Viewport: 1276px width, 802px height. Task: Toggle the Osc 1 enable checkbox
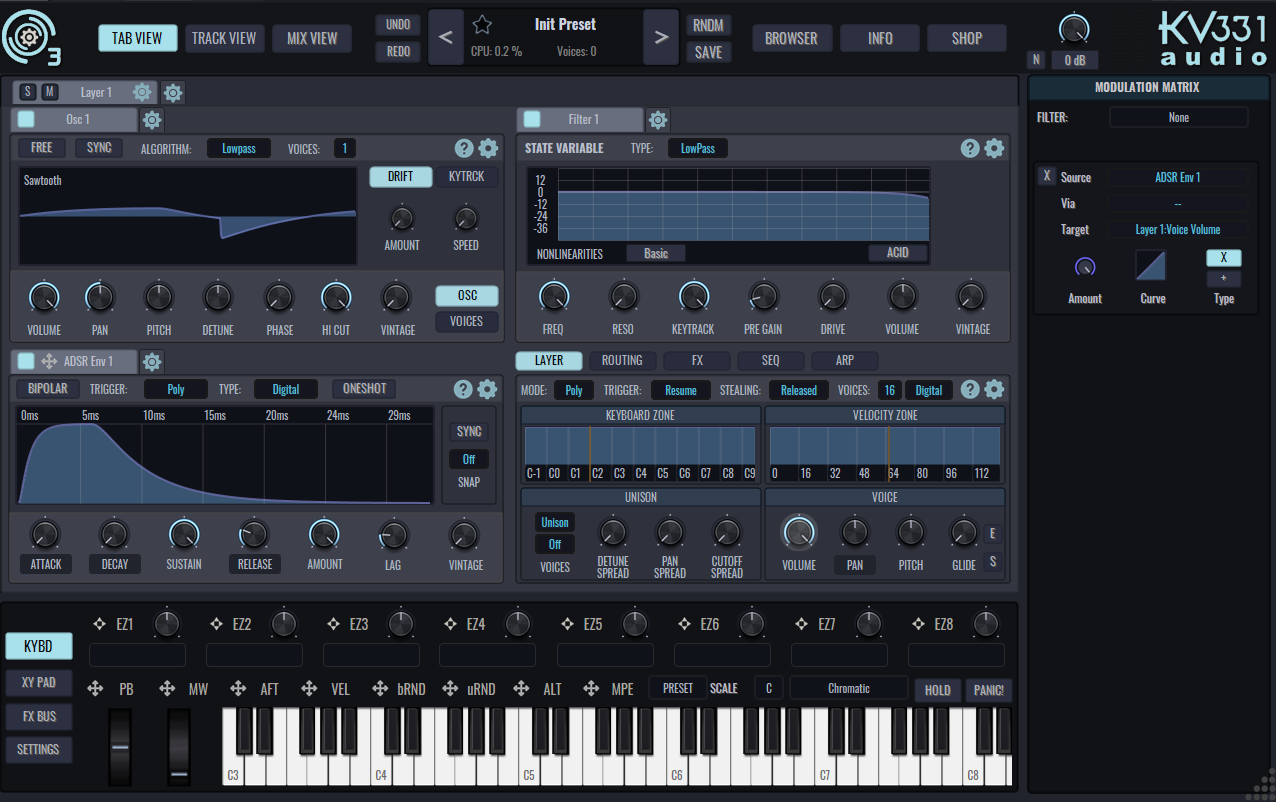click(27, 118)
